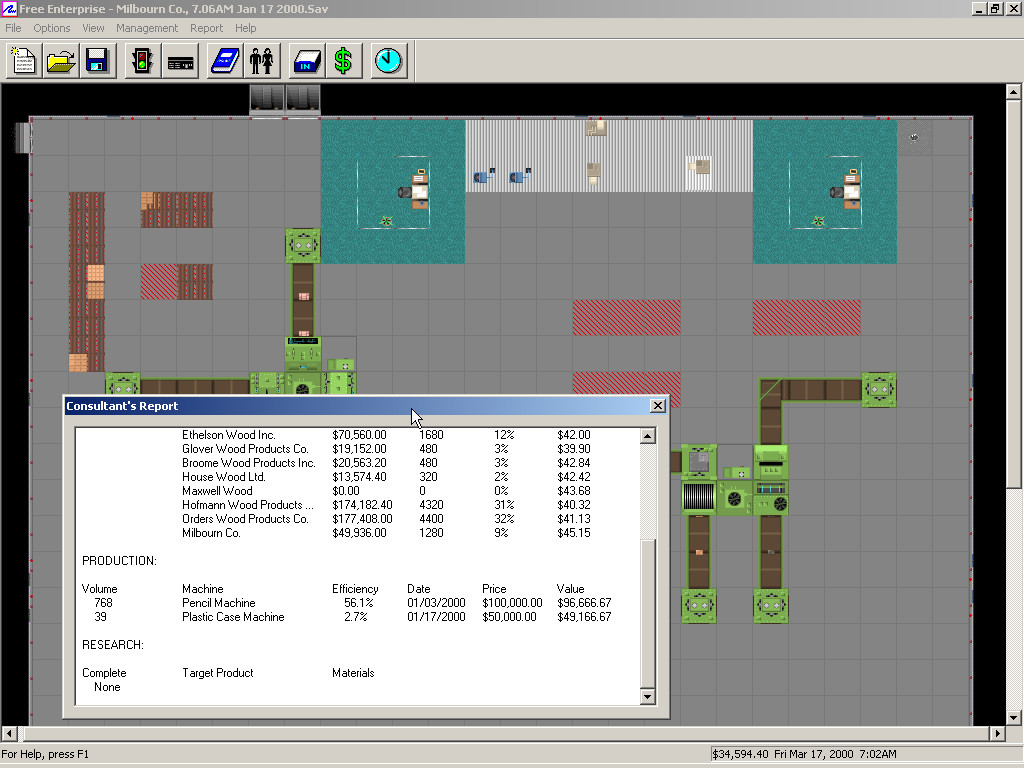Open the Management menu
Image resolution: width=1024 pixels, height=768 pixels.
coord(146,28)
